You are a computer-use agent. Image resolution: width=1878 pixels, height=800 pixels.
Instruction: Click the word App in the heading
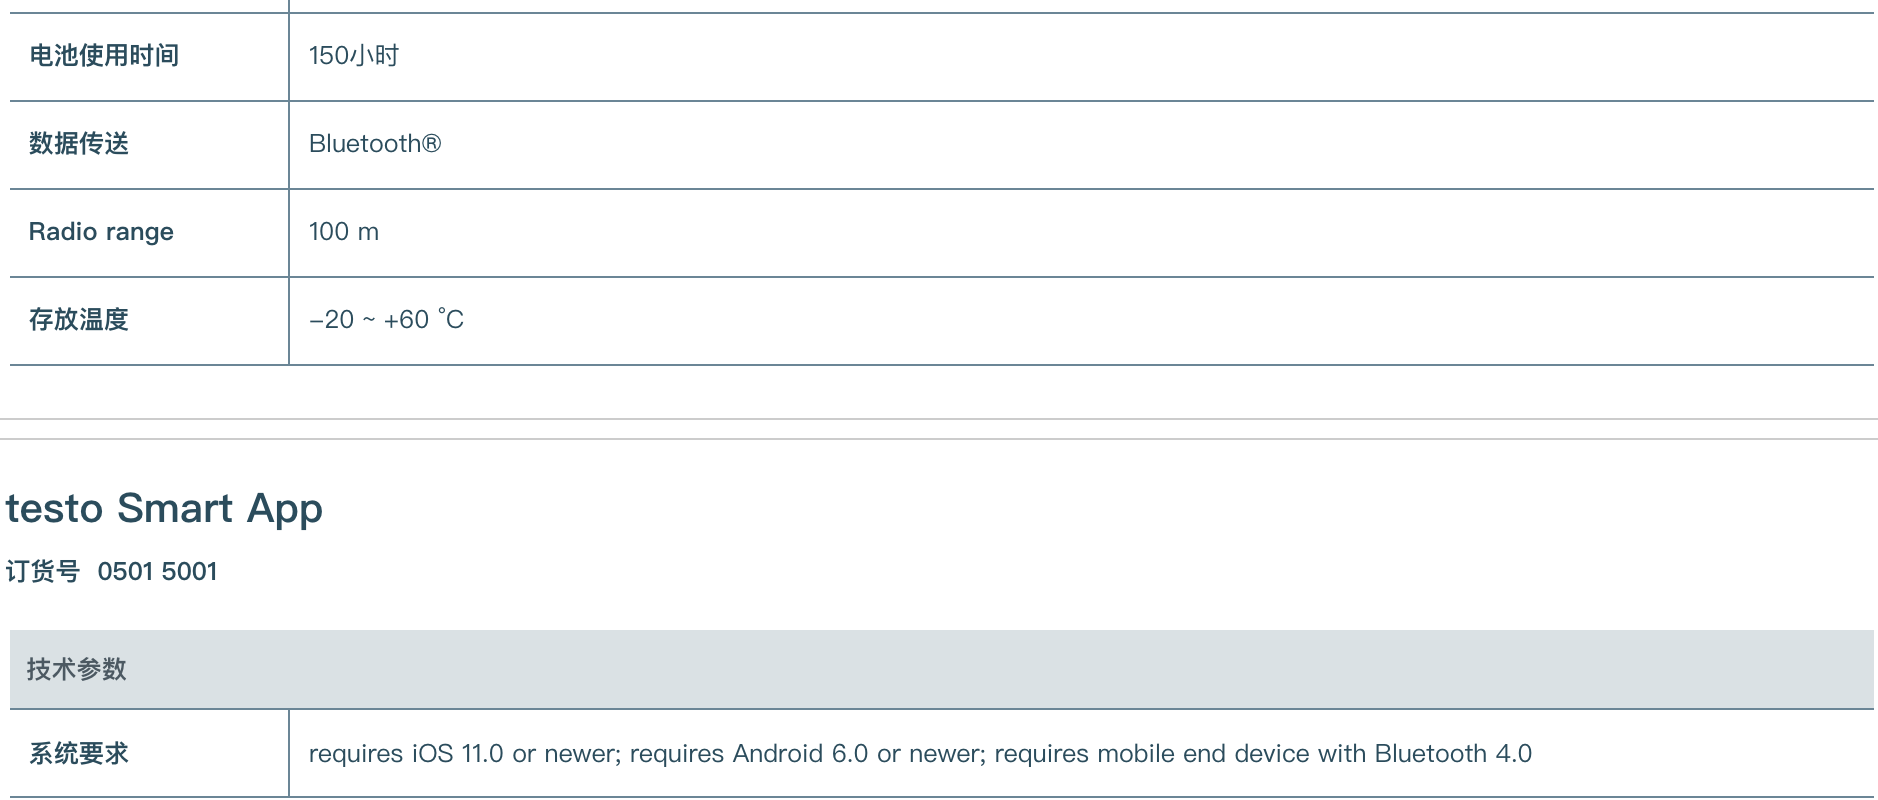click(285, 509)
